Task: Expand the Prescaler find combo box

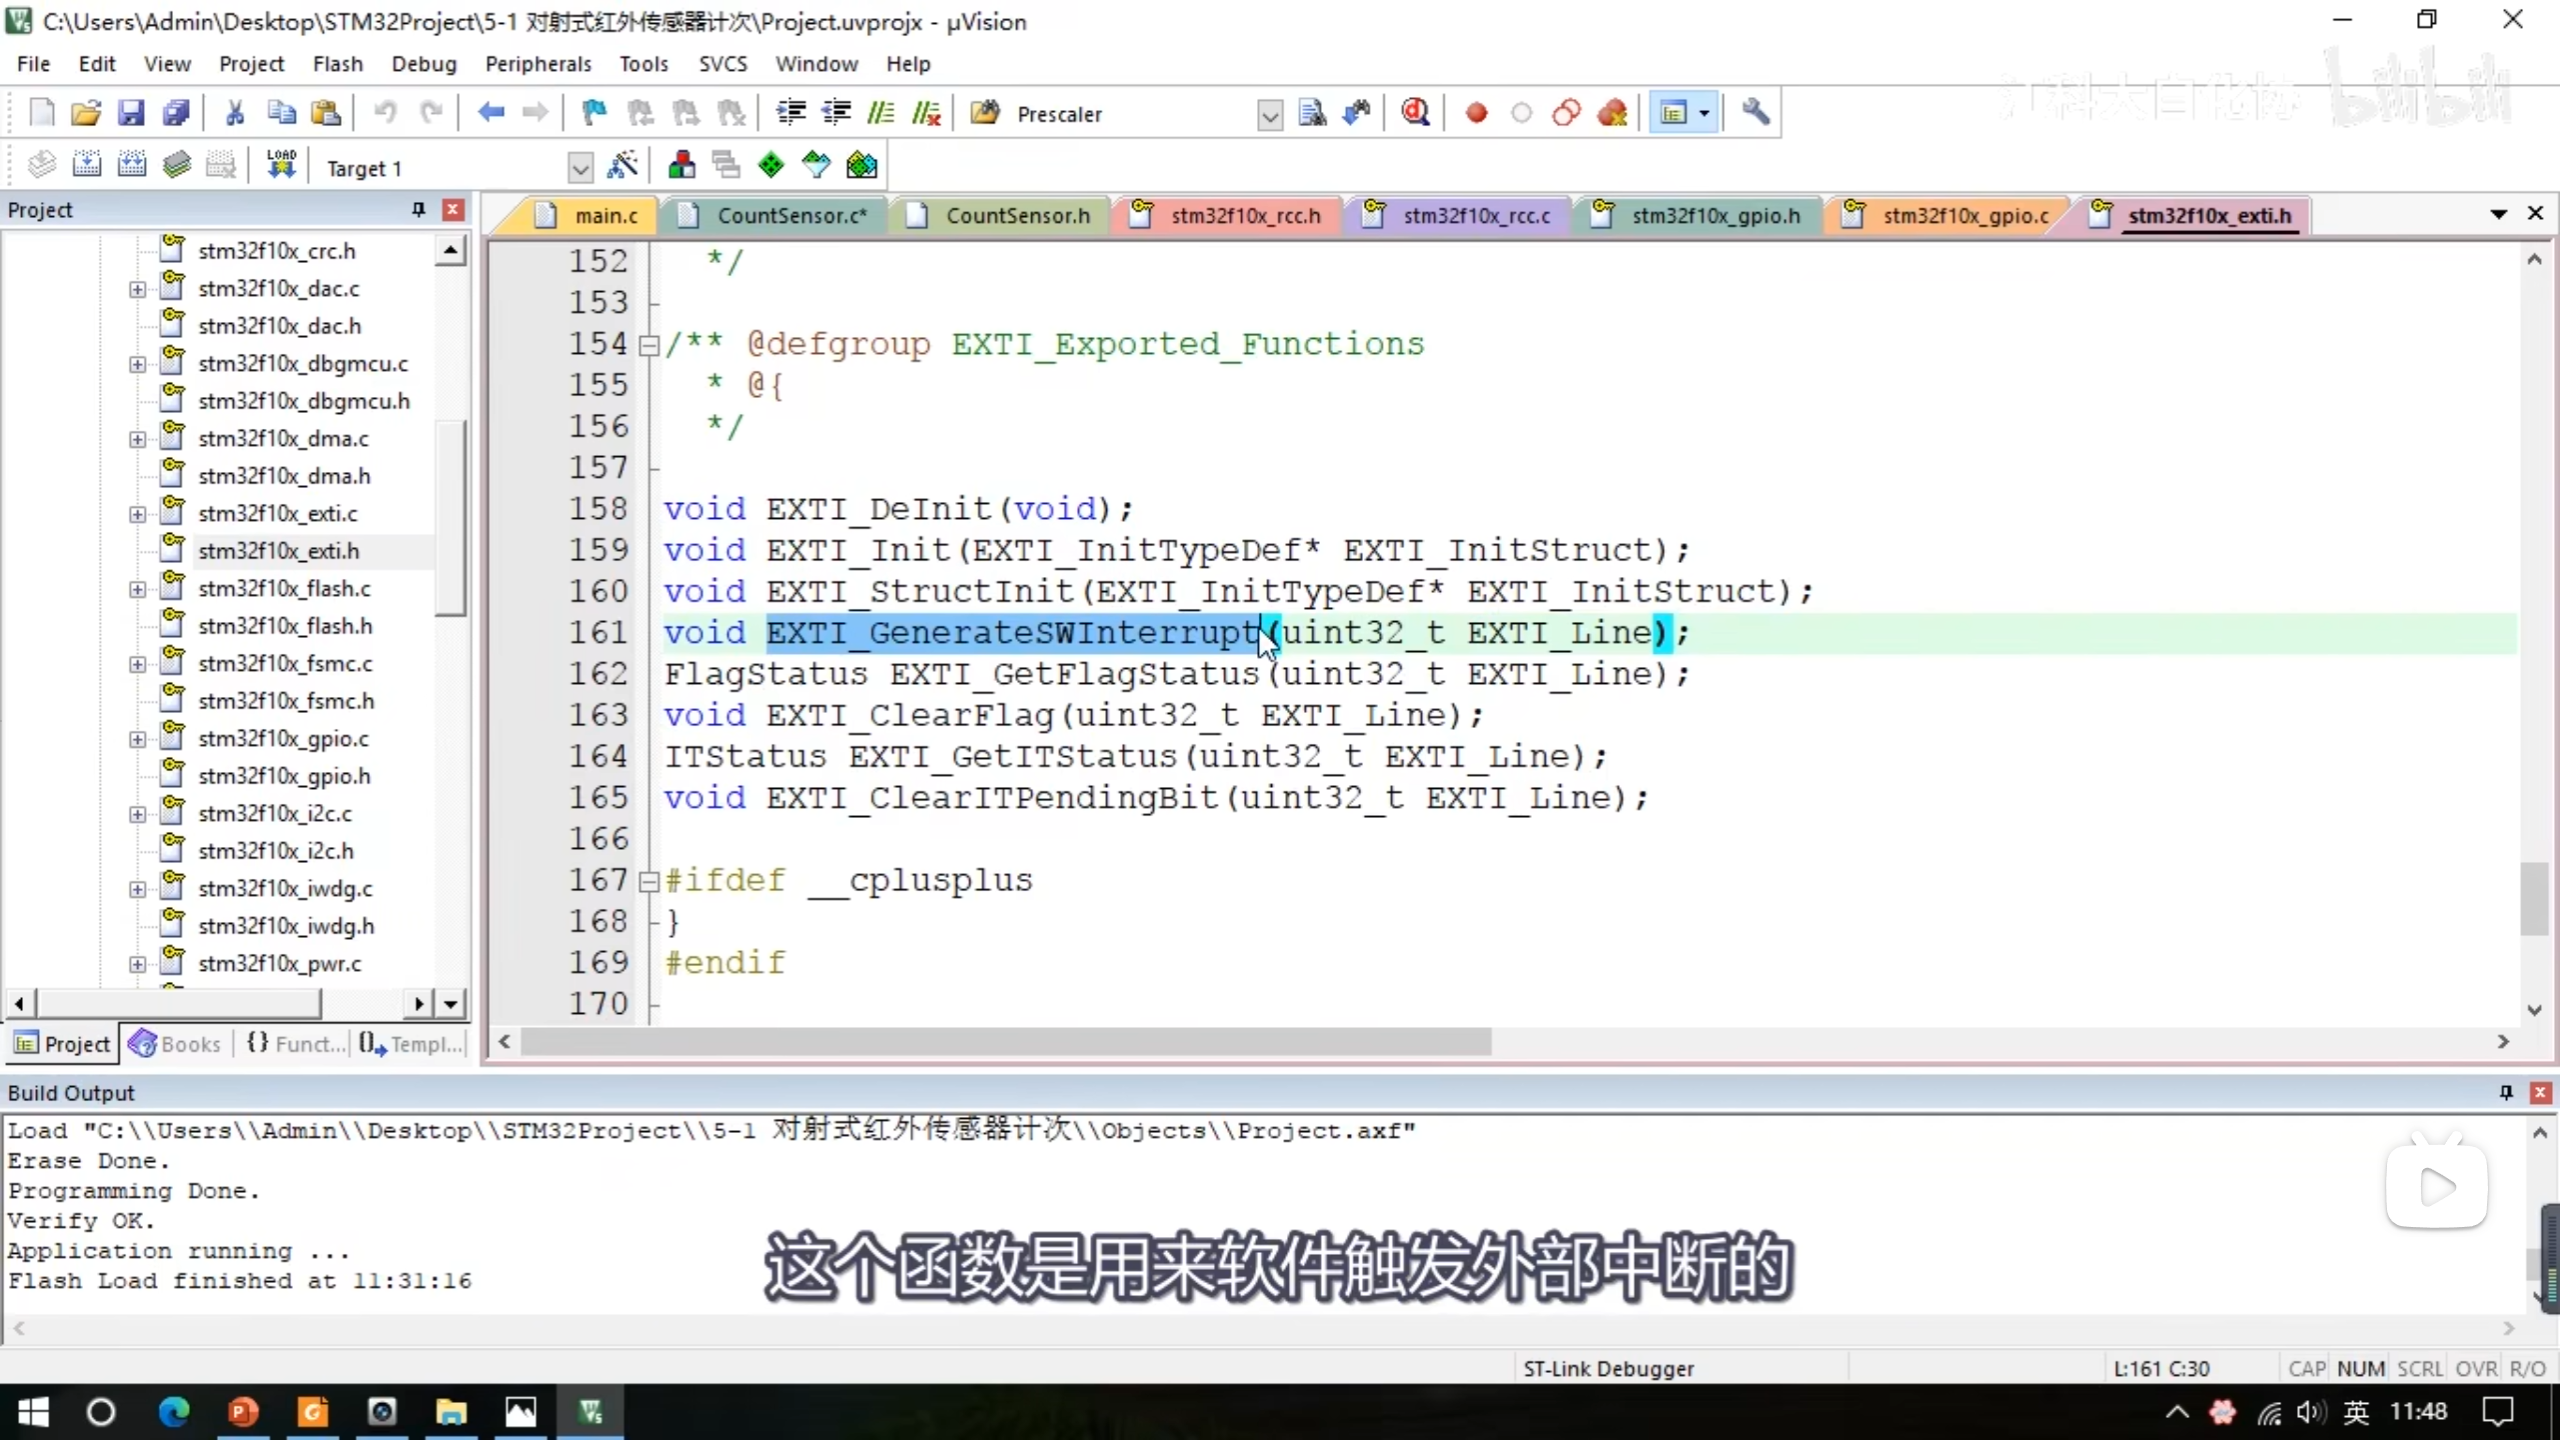Action: [x=1269, y=115]
